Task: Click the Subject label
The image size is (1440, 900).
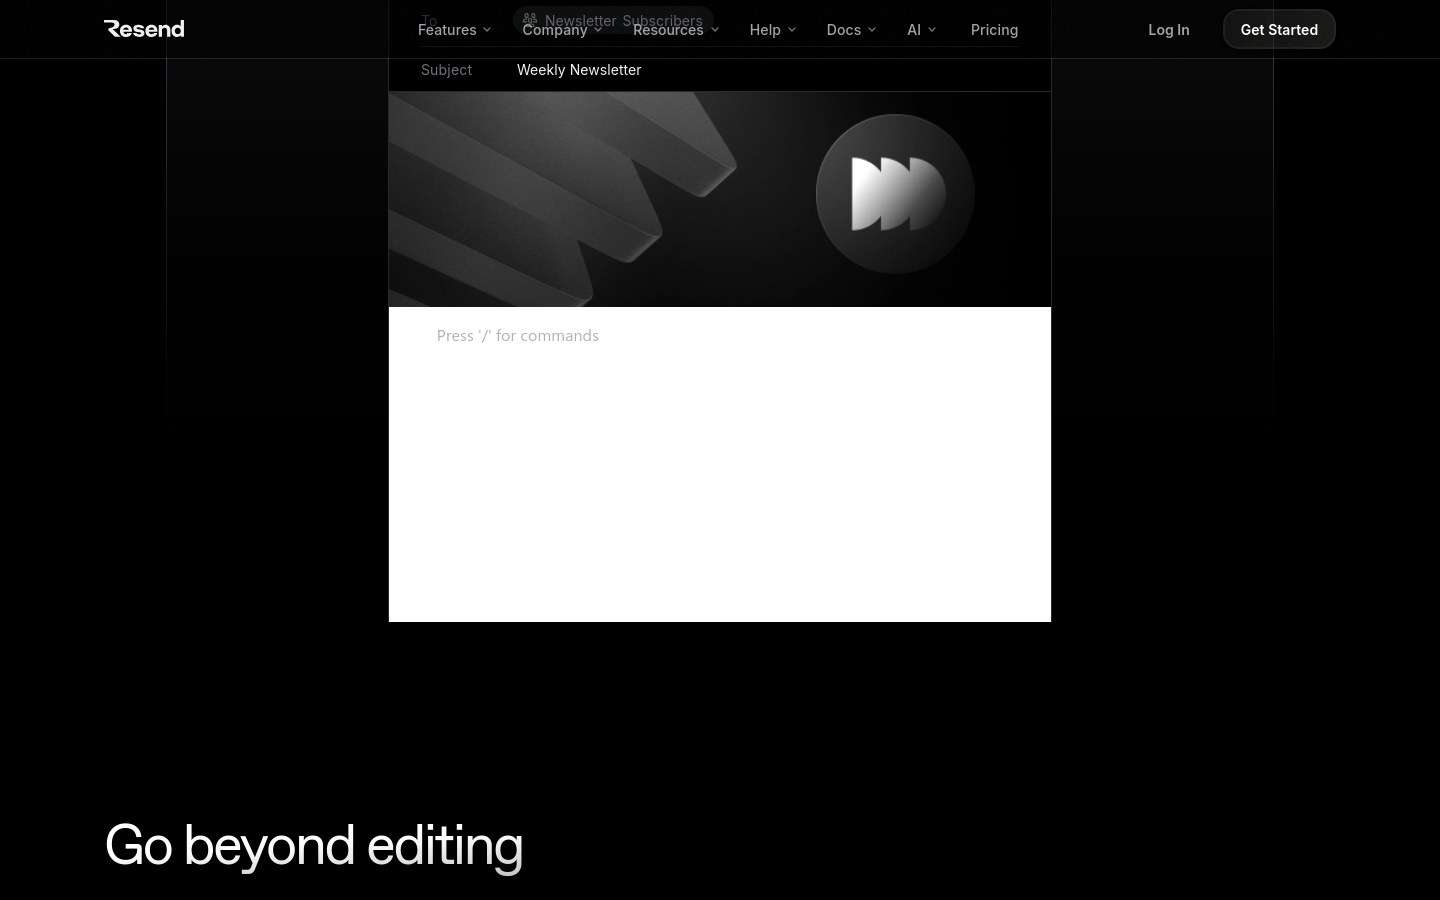Action: tap(446, 70)
